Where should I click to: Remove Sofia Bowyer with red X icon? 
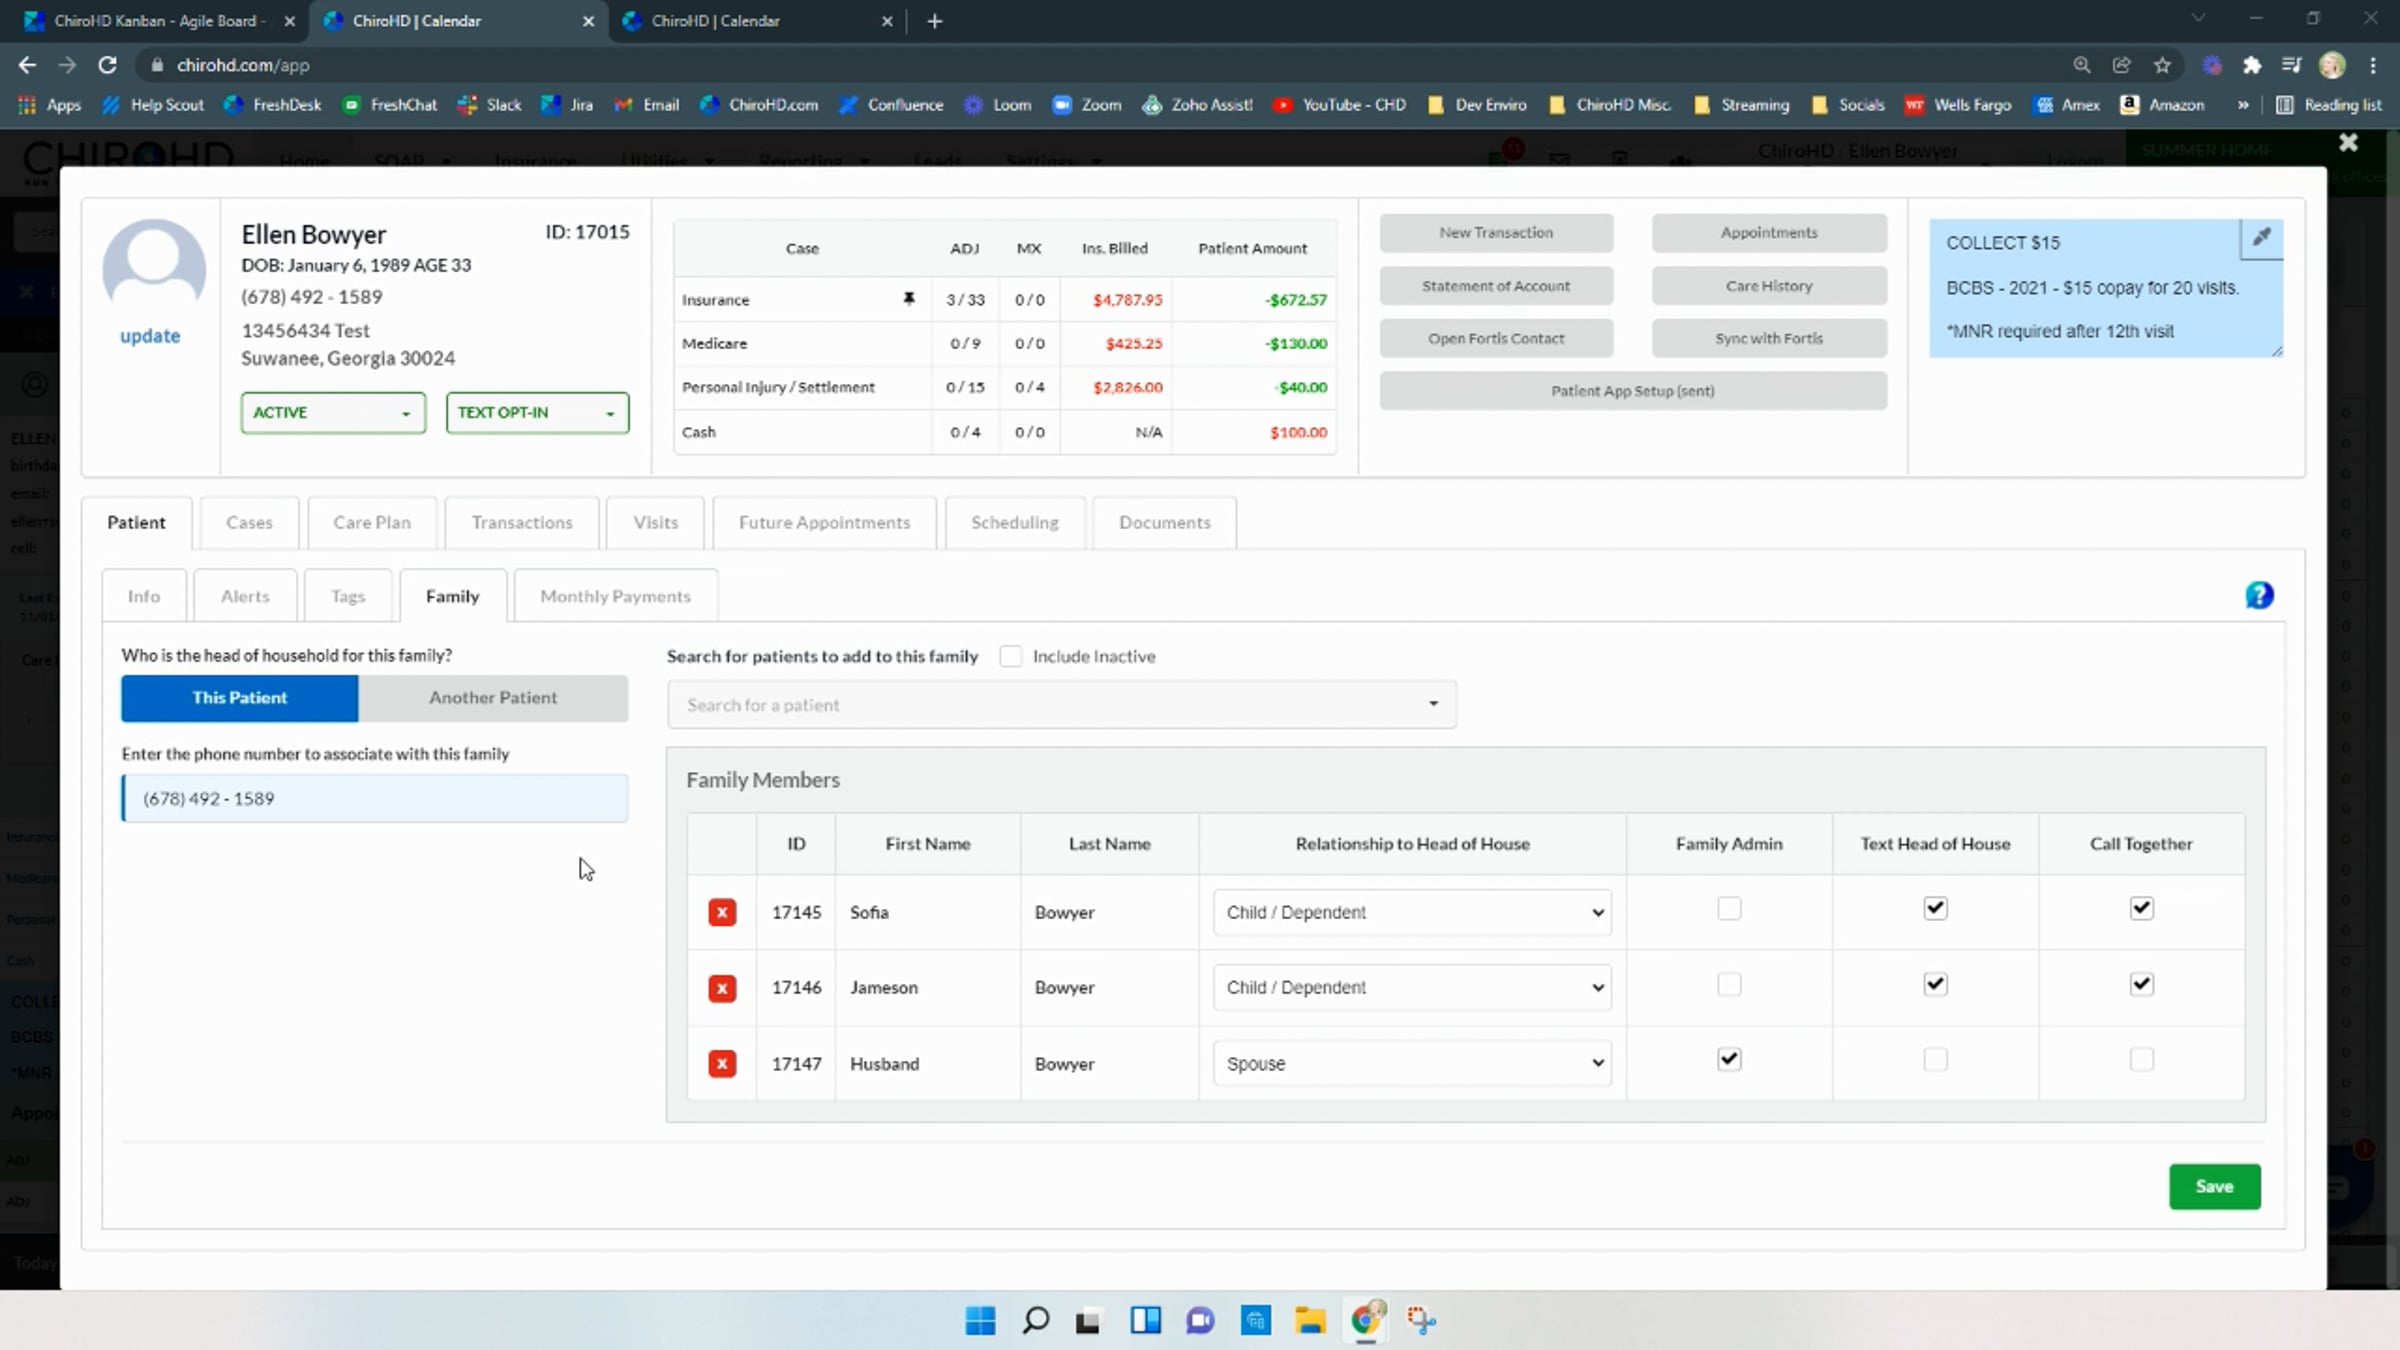coord(722,912)
